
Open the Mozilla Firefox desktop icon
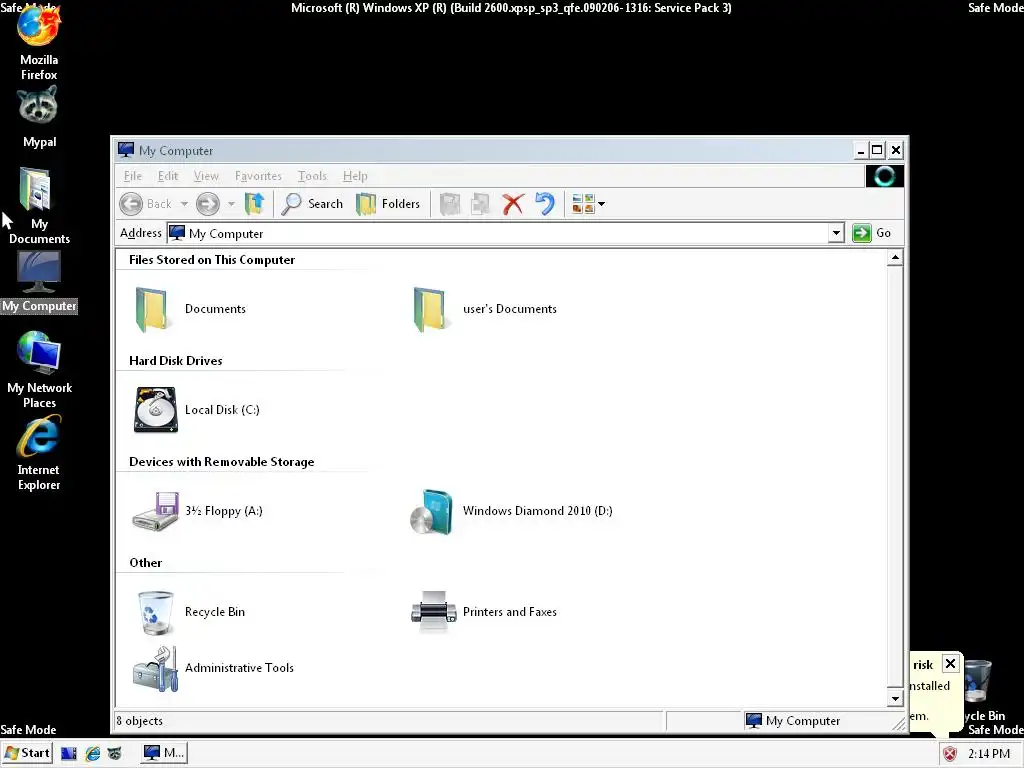(x=39, y=42)
